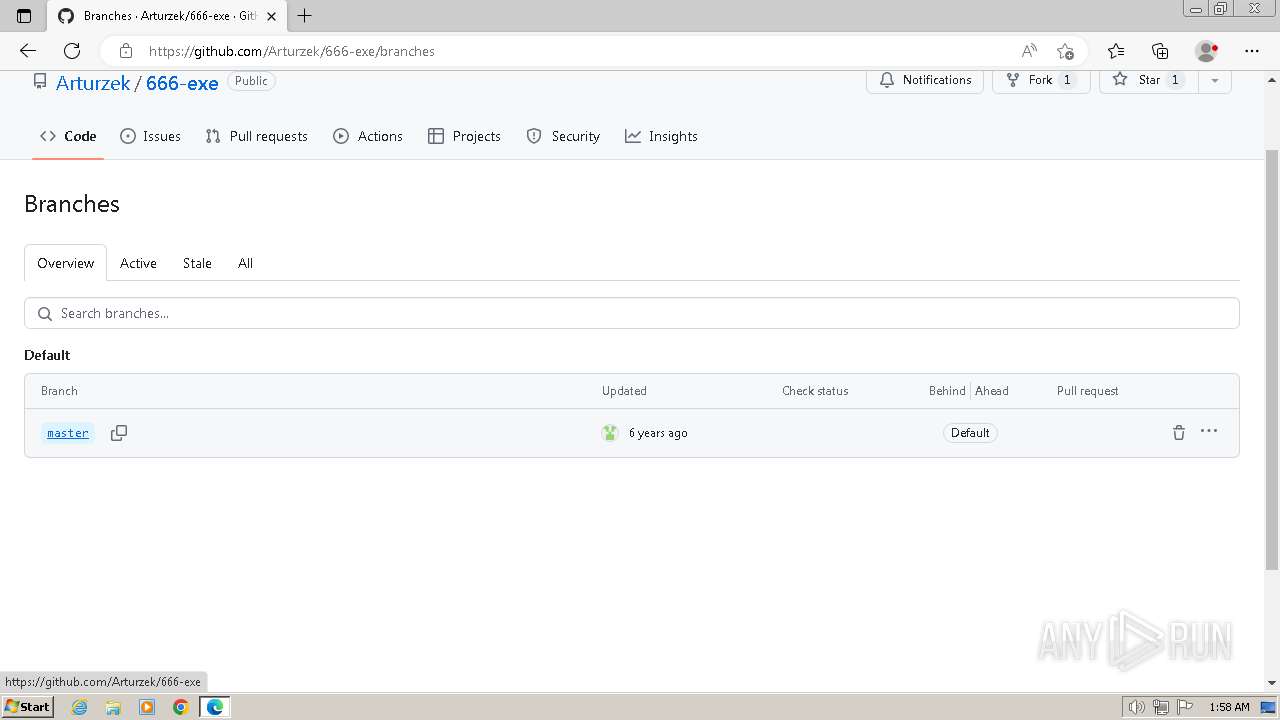Screen dimensions: 1280x720
Task: Click the 6 years ago timestamp
Action: pos(658,433)
